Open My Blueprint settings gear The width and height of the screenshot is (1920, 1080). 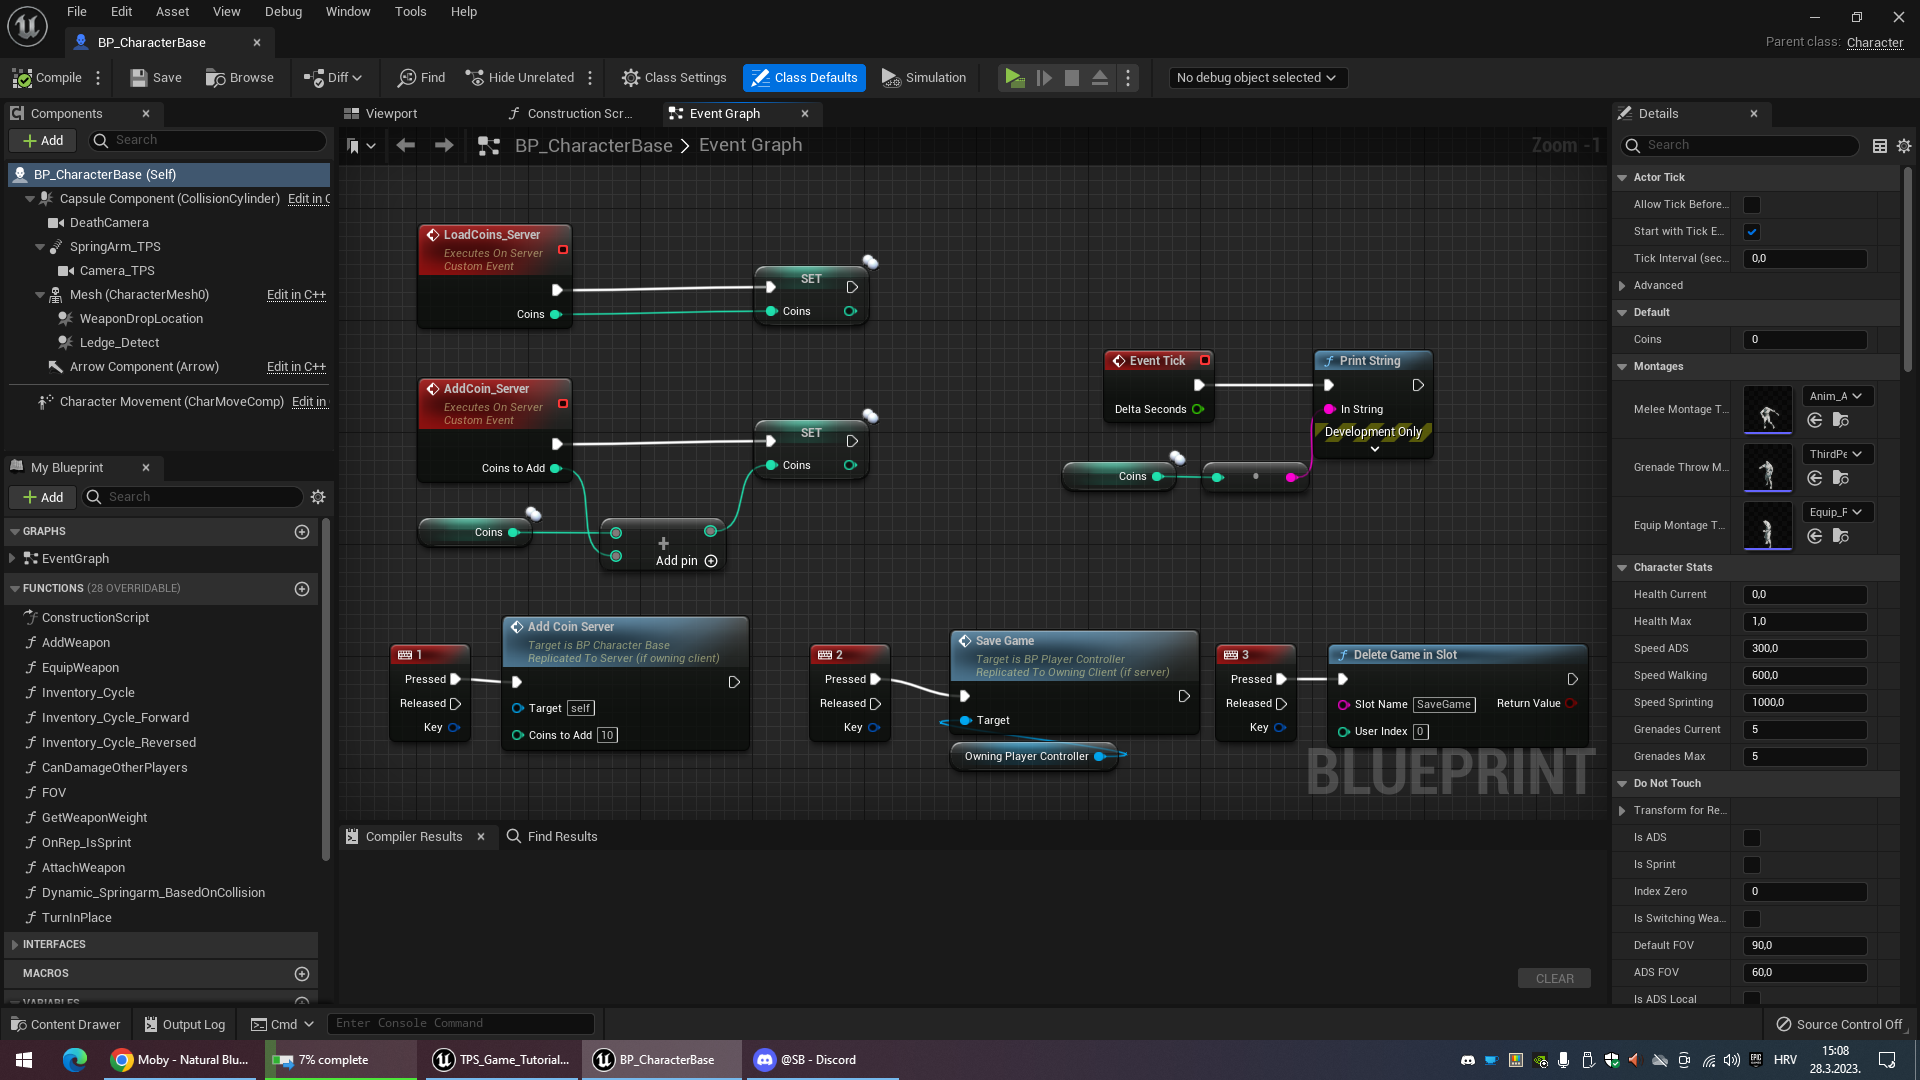[x=318, y=497]
